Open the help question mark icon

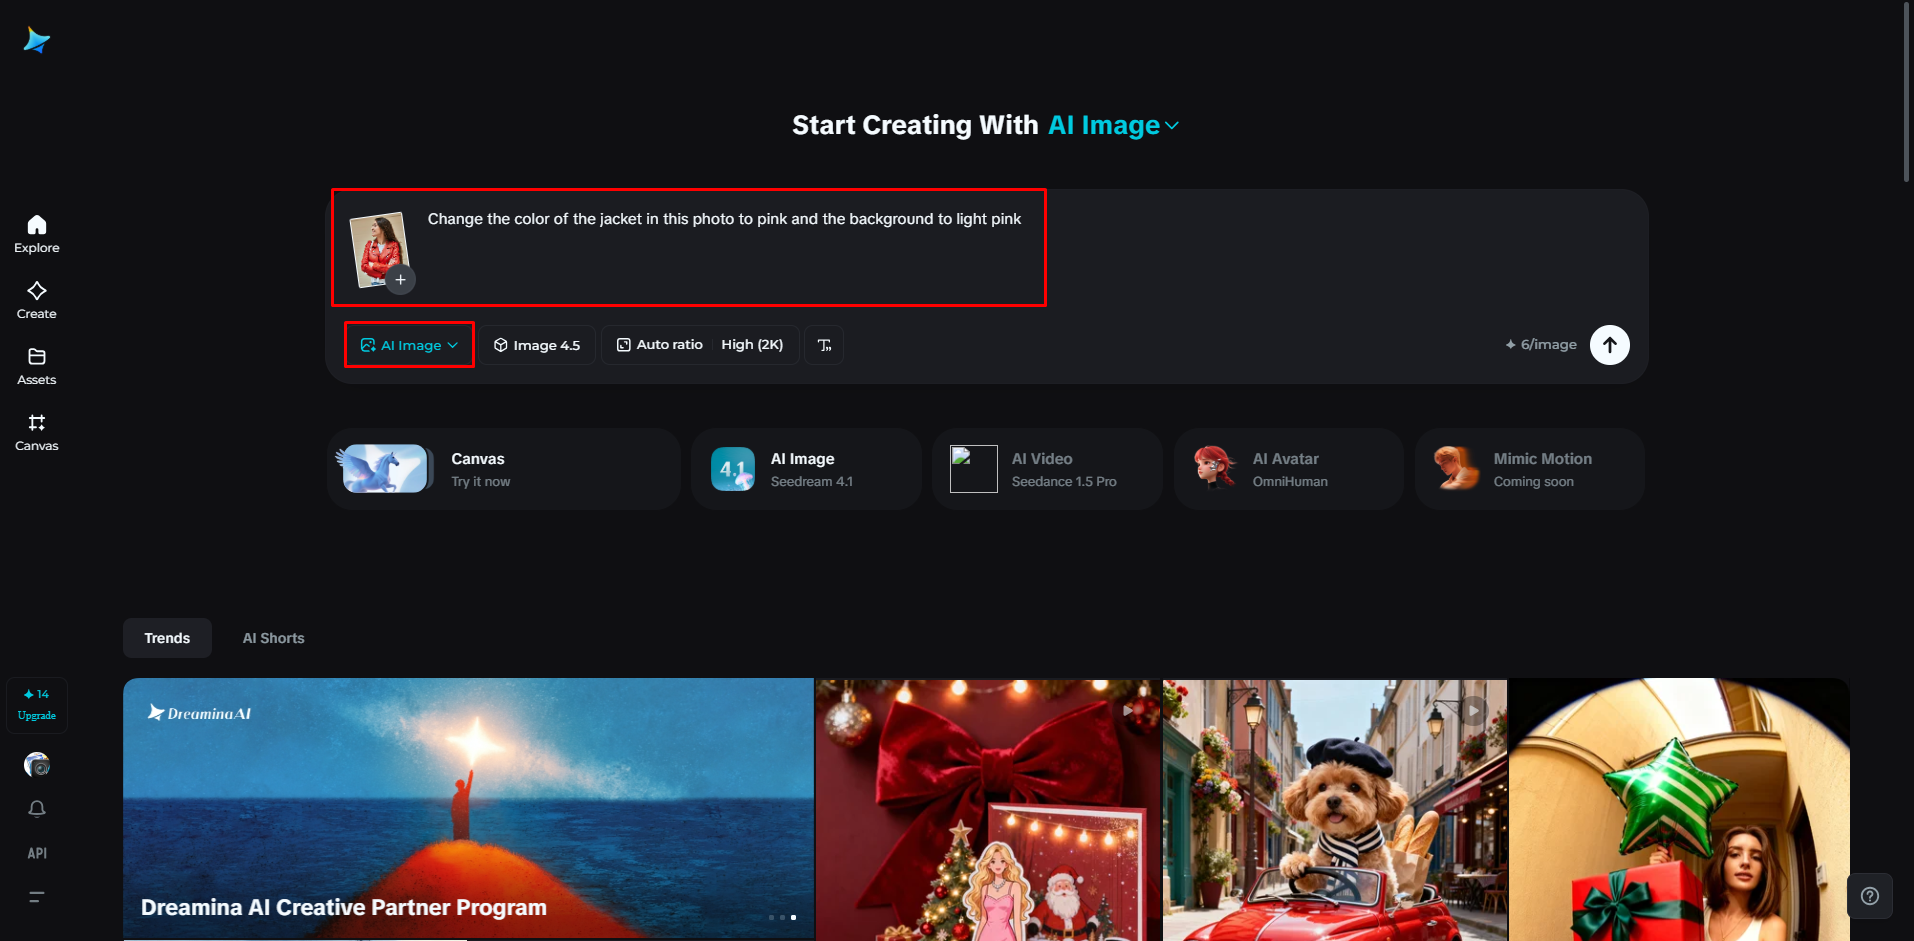(x=1869, y=896)
